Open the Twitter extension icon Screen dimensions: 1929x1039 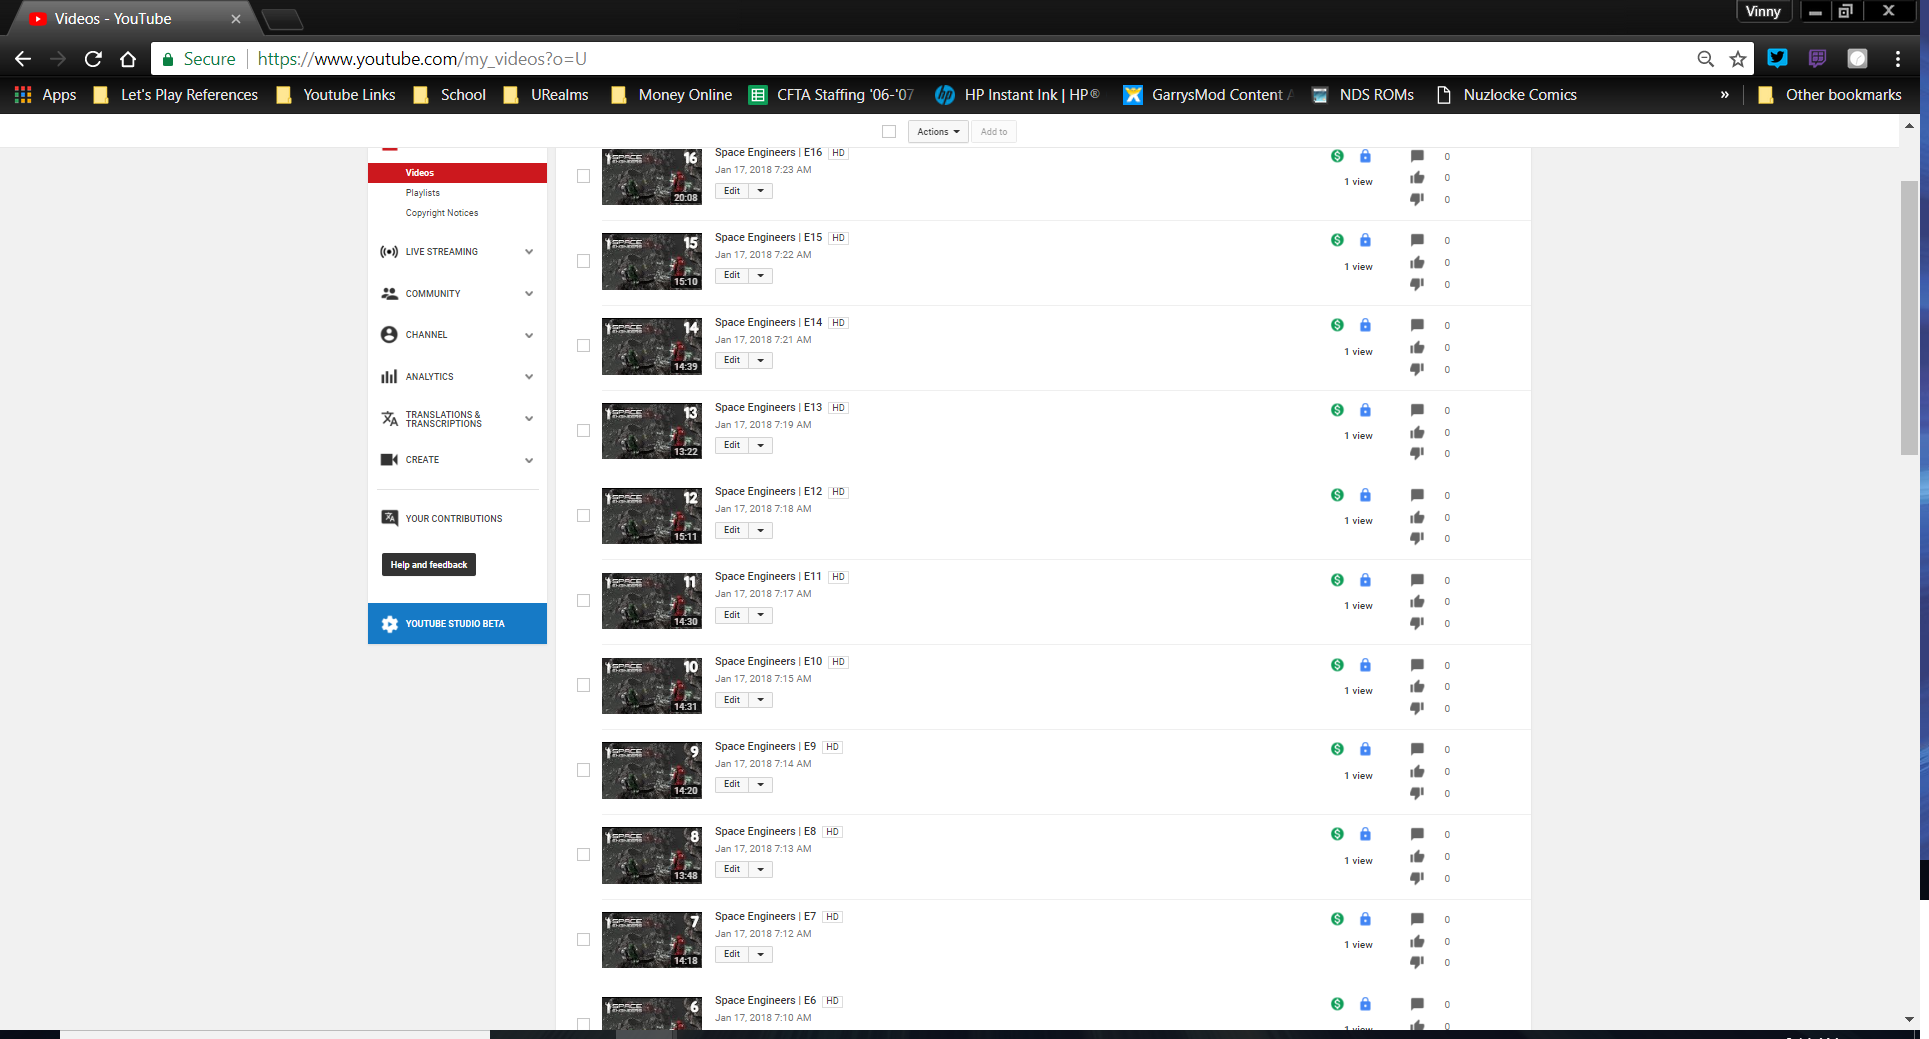(1777, 58)
